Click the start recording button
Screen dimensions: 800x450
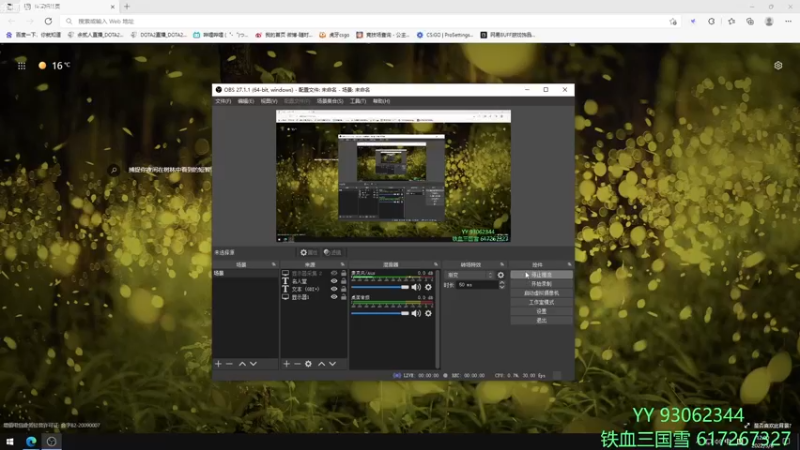pos(541,284)
